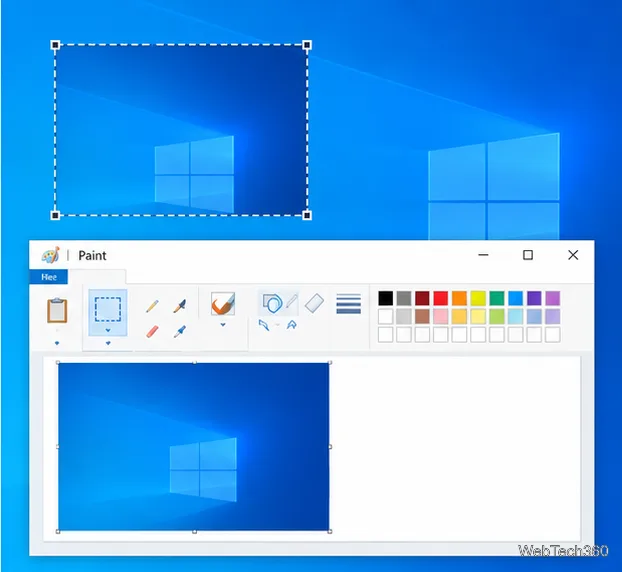Pick the dark red color swatch
Viewport: 622px width, 572px height.
(x=422, y=298)
